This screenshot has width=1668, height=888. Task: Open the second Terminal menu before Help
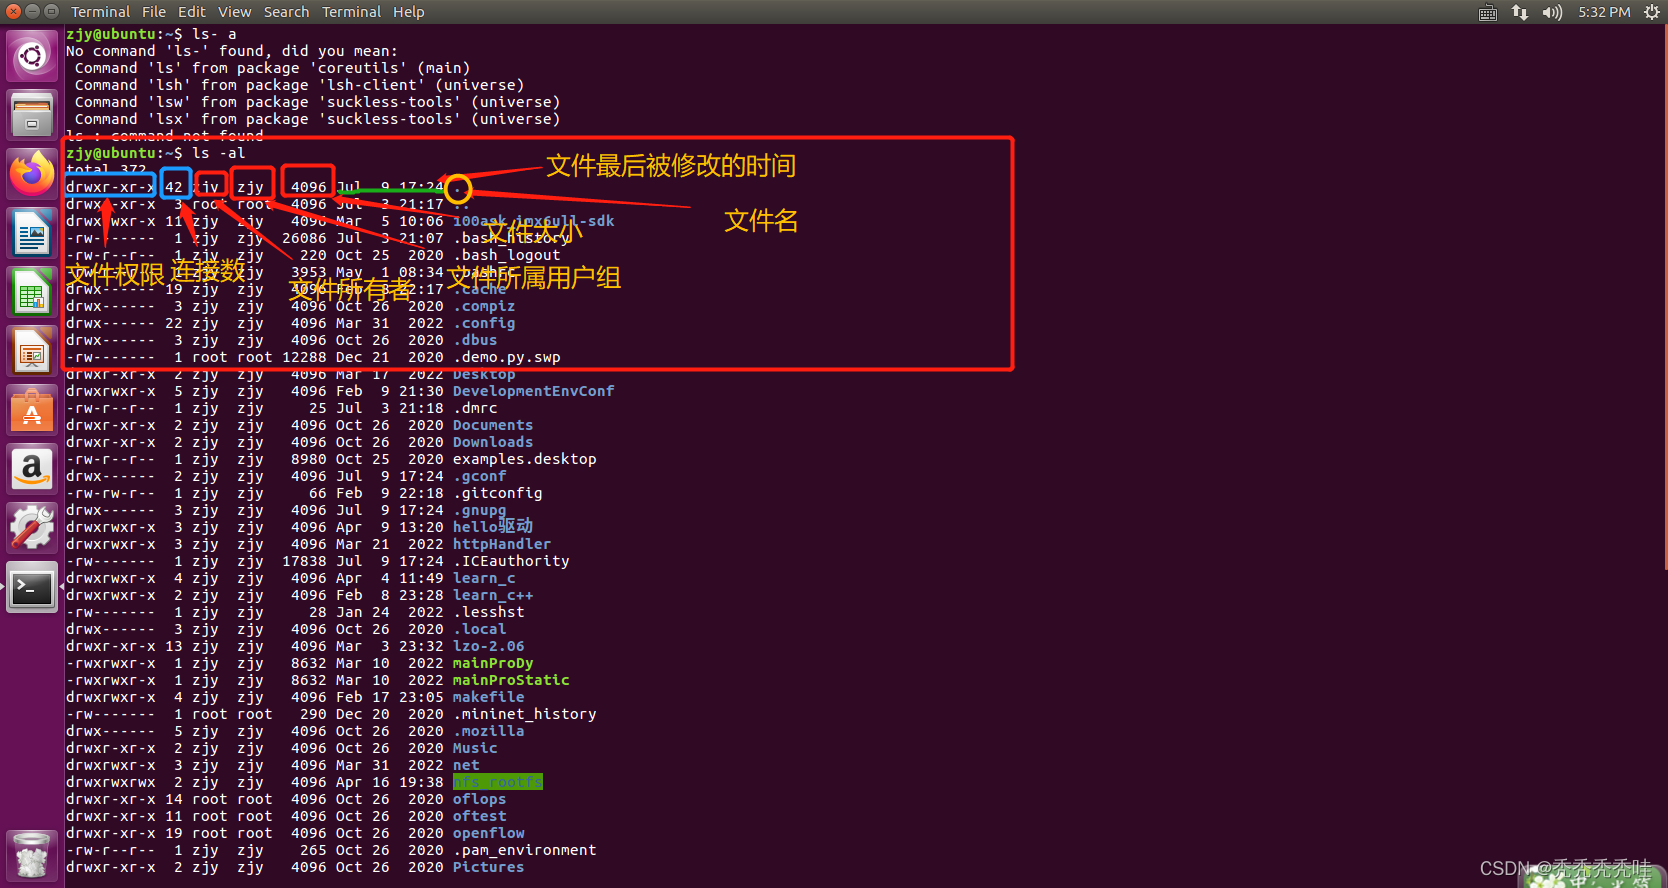(351, 12)
